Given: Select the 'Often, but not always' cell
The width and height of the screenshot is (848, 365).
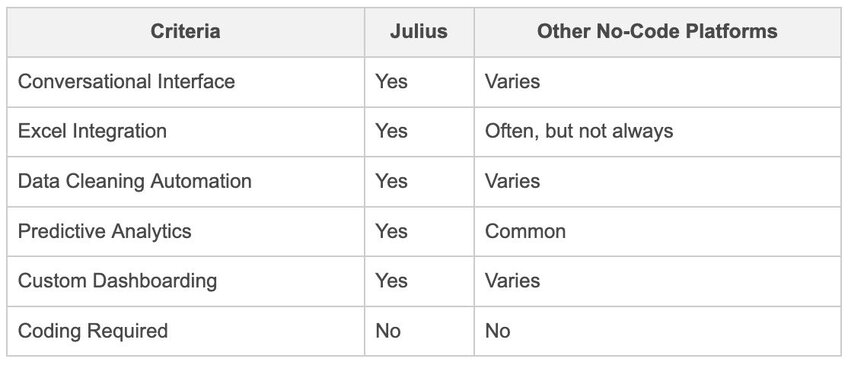Looking at the screenshot, I should click(x=657, y=131).
